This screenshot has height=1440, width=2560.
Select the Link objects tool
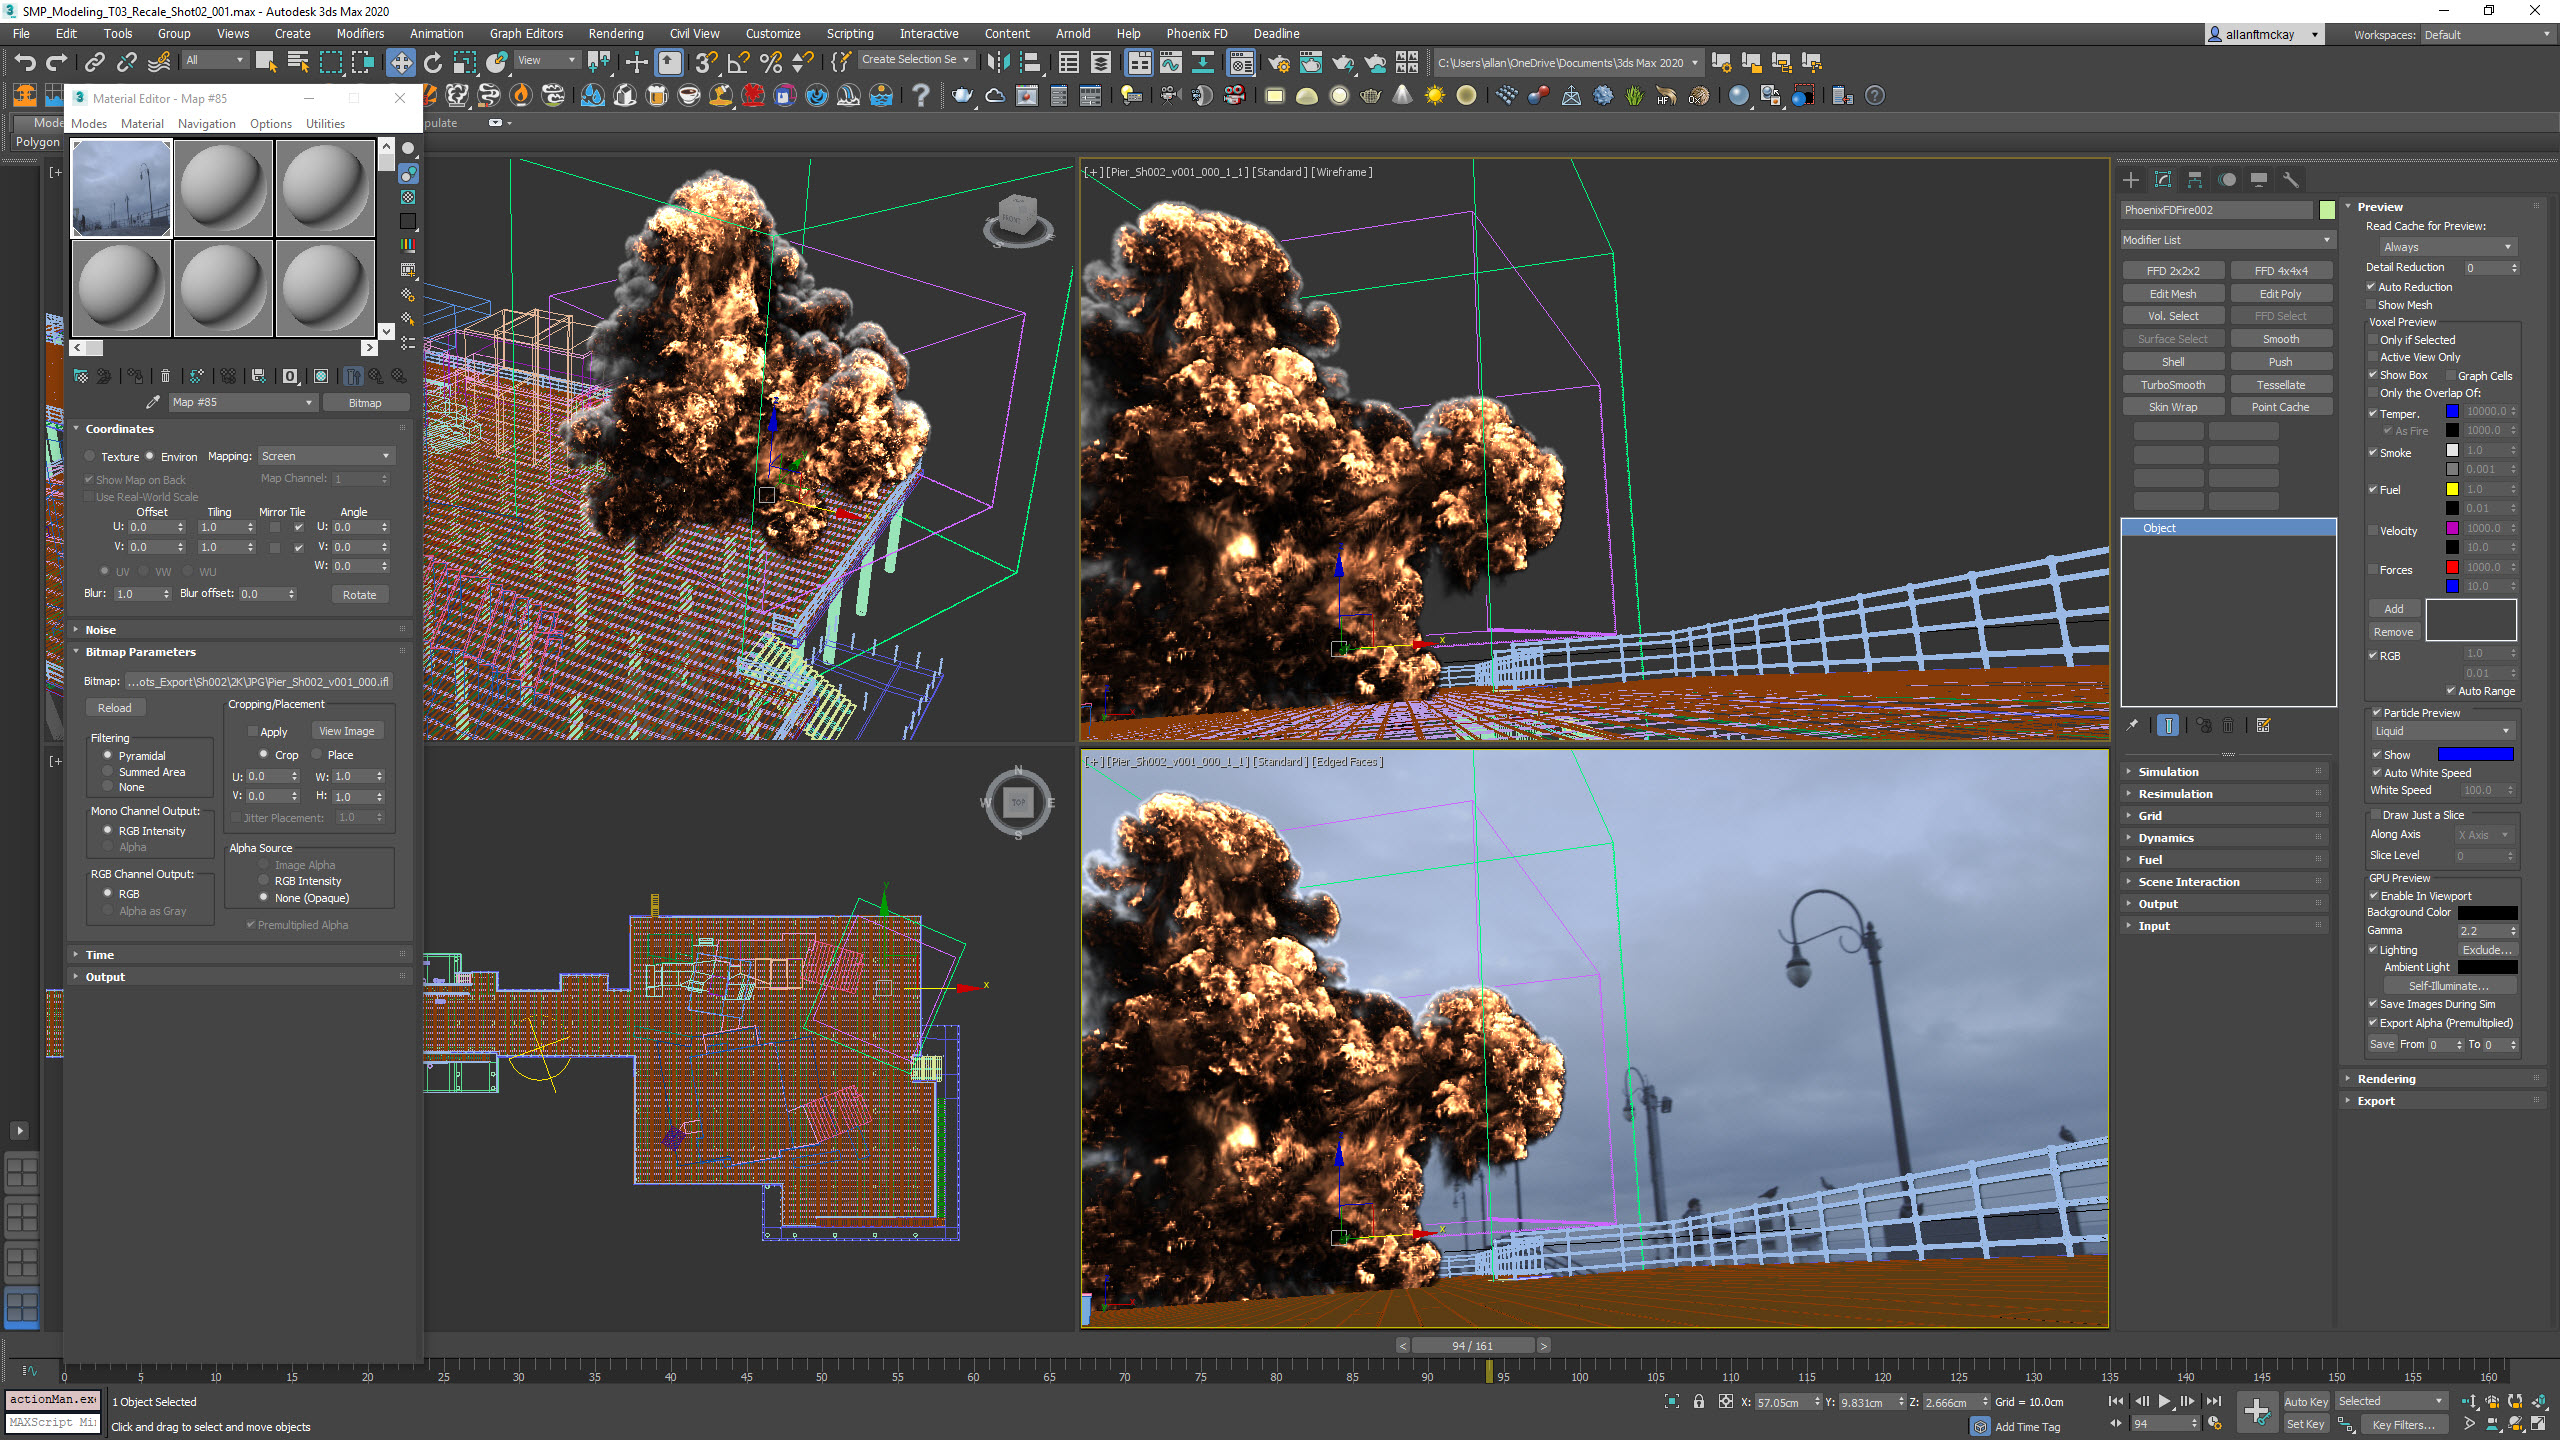tap(94, 63)
